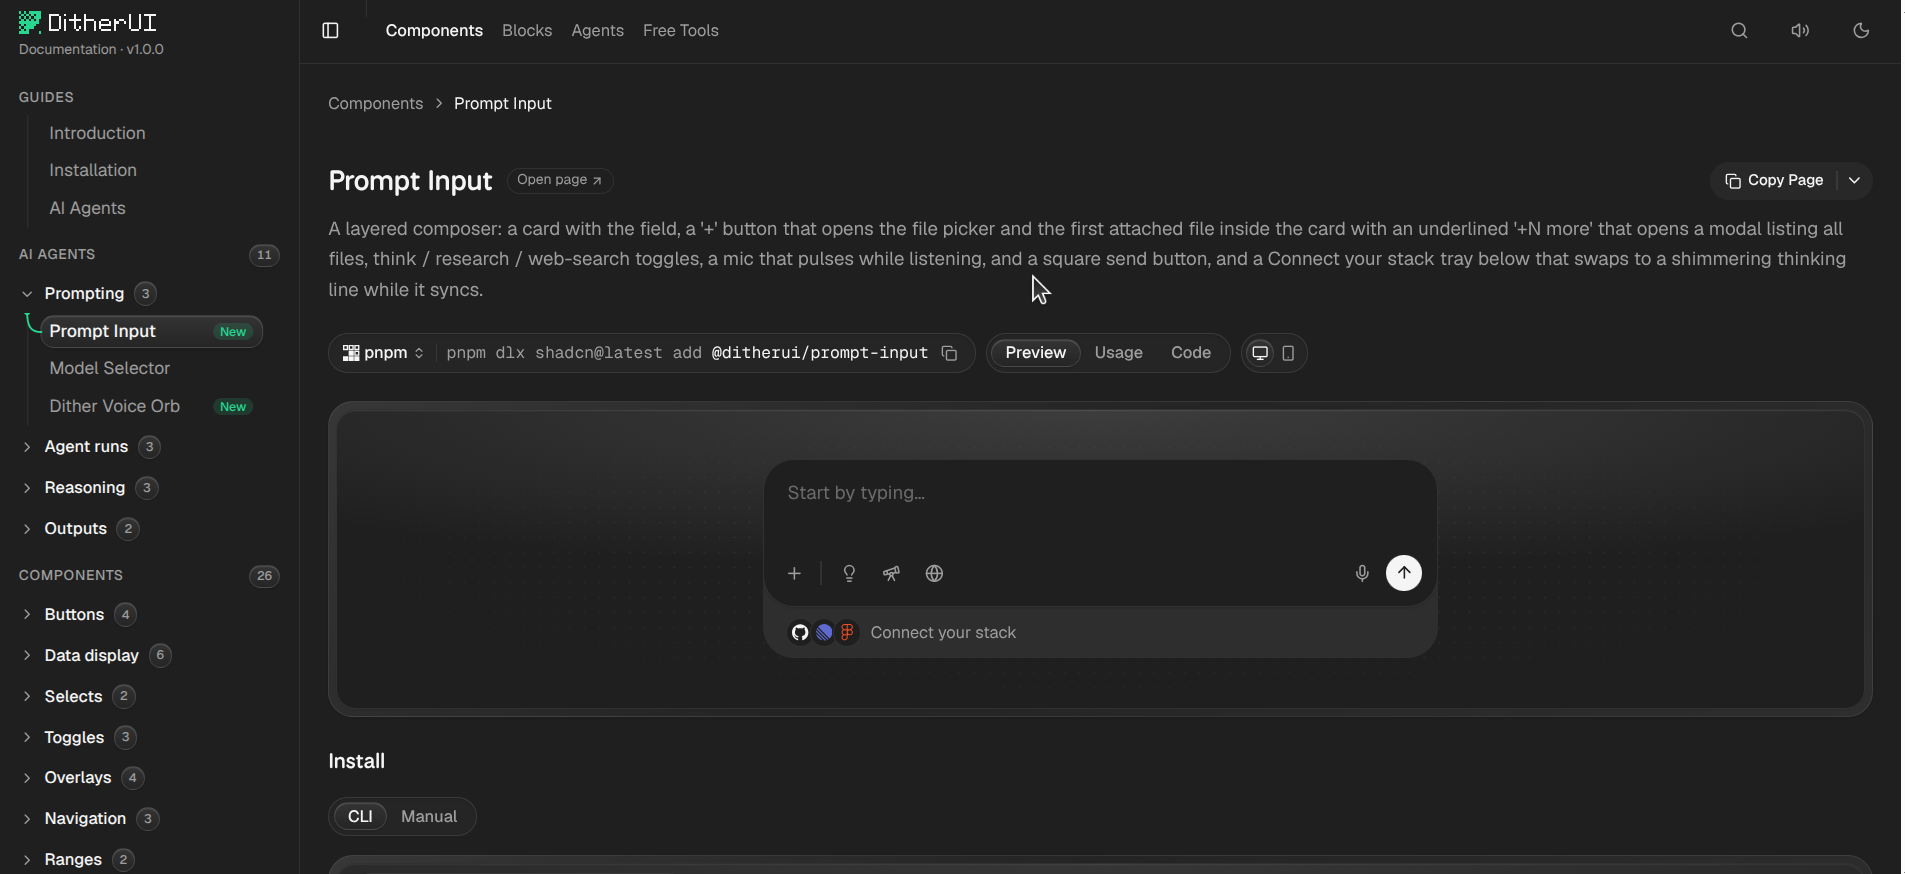The image size is (1905, 874).
Task: Switch theme with the moon icon
Action: click(1861, 31)
